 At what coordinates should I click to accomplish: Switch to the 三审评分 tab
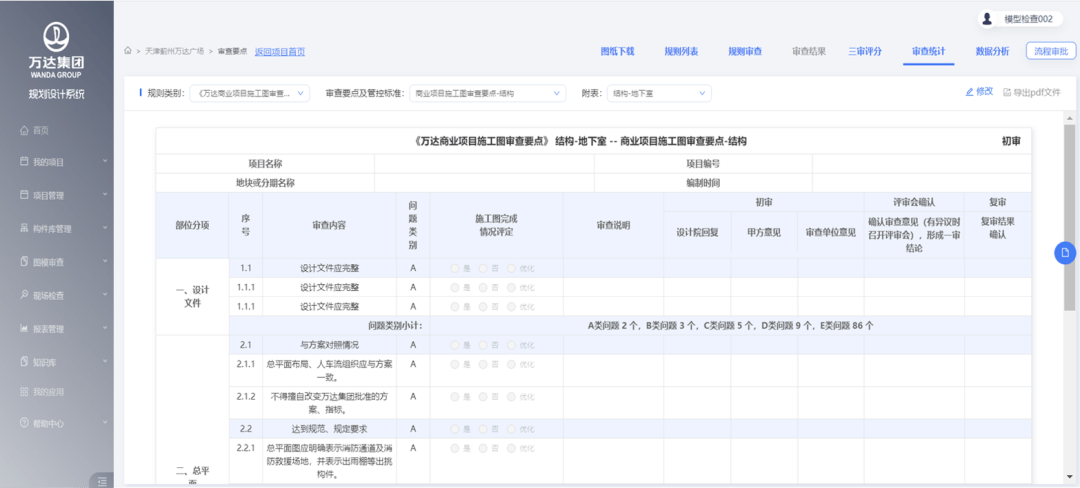(x=864, y=52)
